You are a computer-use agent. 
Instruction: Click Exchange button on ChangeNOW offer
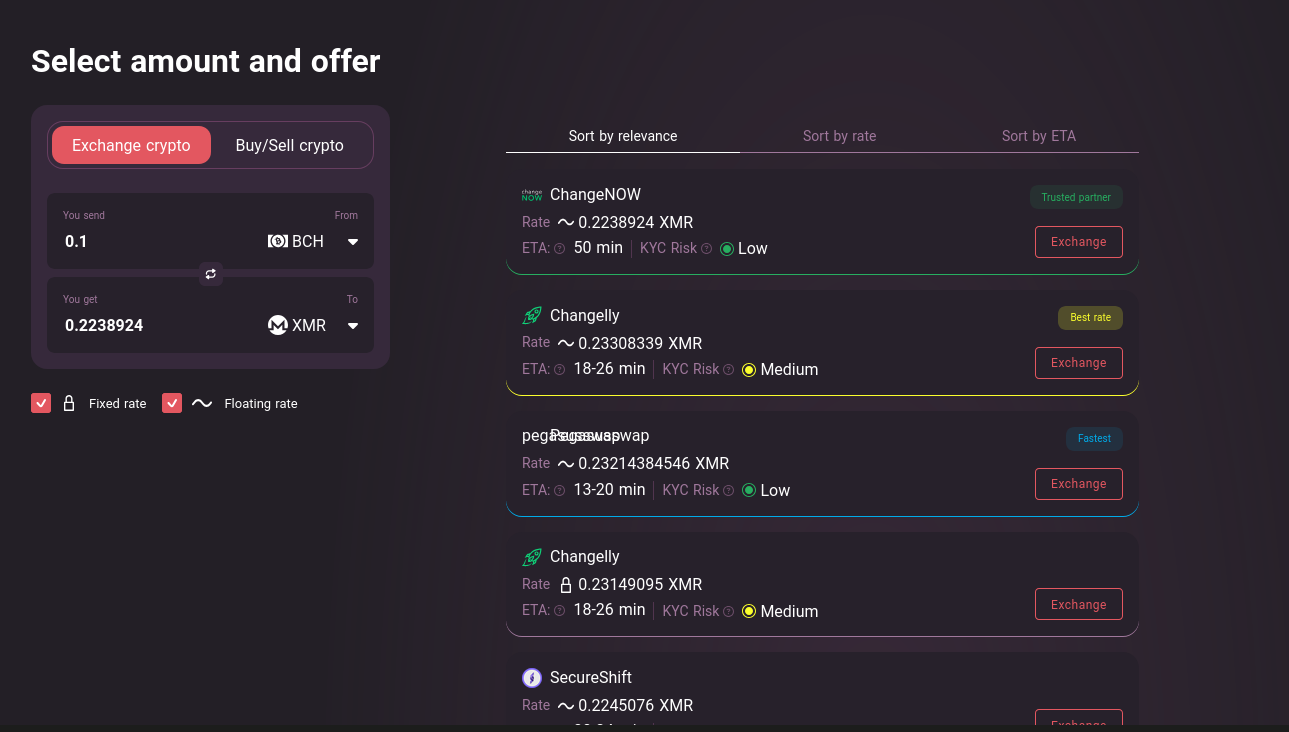(x=1078, y=242)
